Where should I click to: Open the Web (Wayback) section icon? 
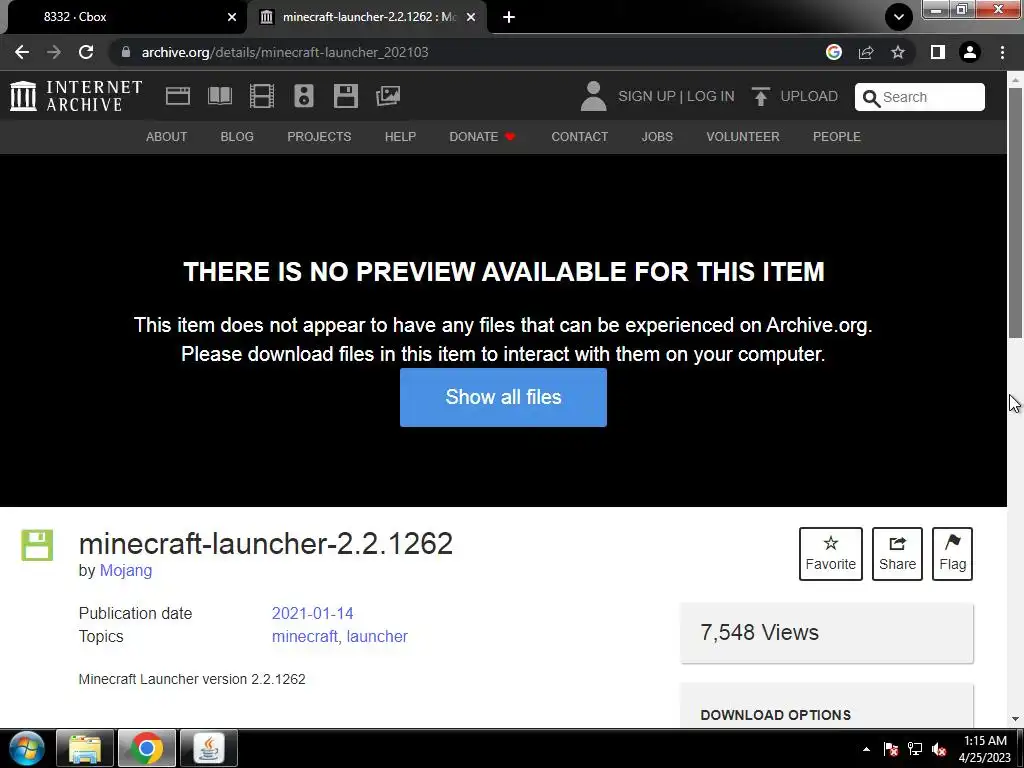pyautogui.click(x=178, y=96)
